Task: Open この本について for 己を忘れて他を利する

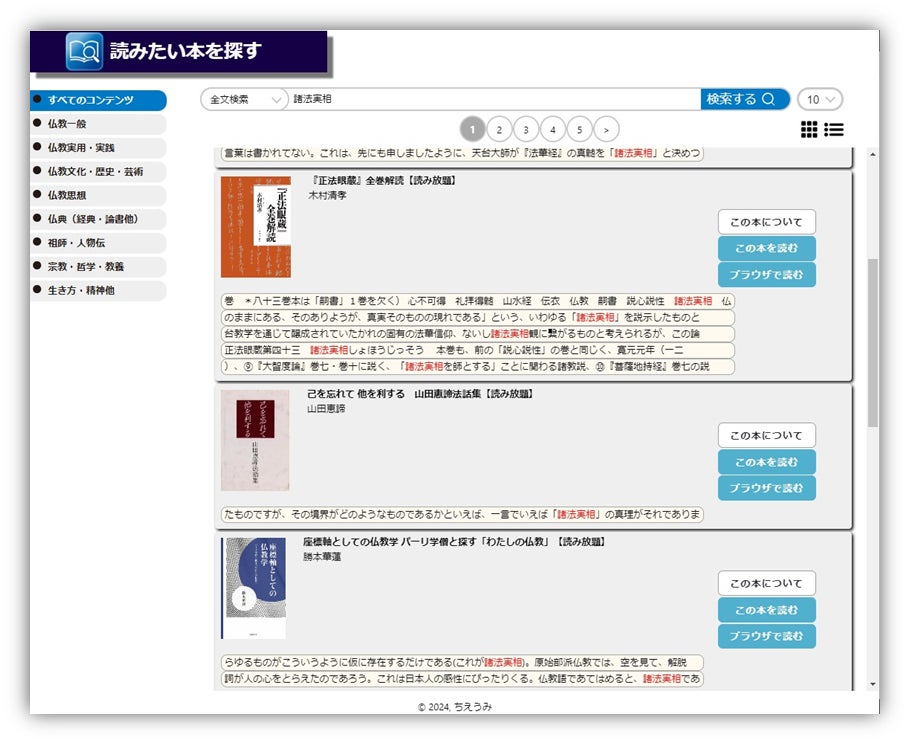Action: click(767, 435)
